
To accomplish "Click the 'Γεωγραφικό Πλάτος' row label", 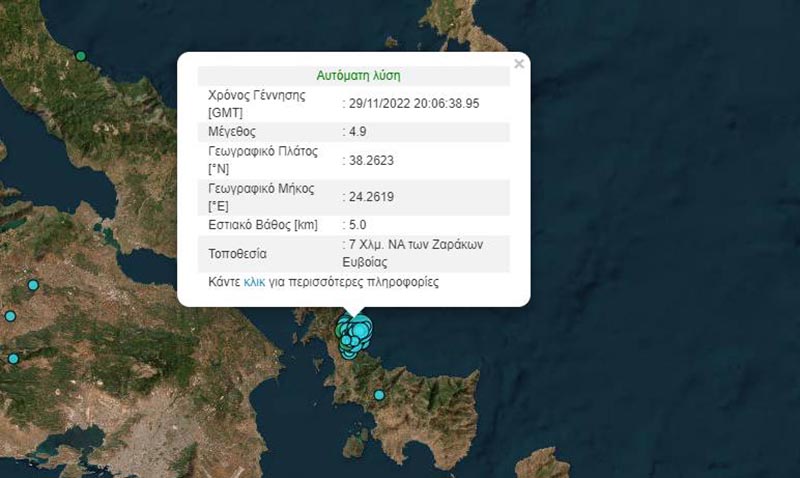I will coord(262,151).
